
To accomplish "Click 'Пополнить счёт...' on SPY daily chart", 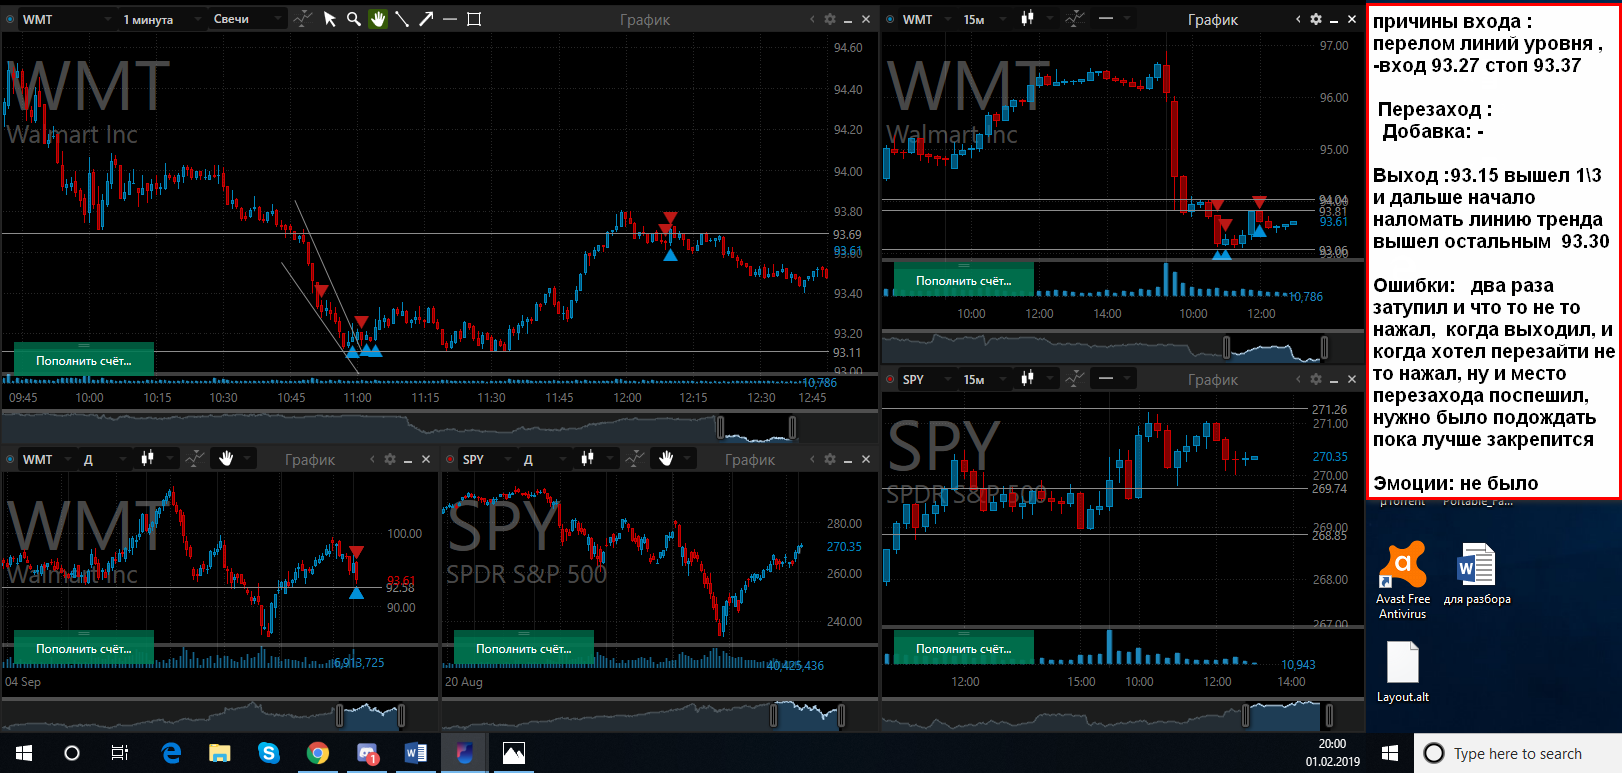I will (524, 648).
